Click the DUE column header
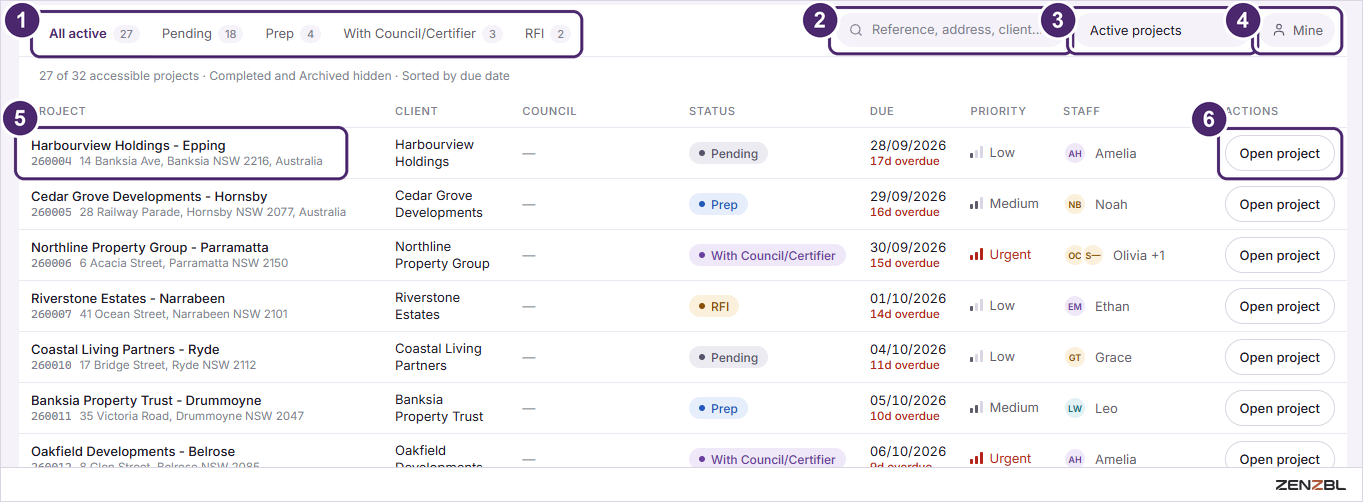1363x502 pixels. pos(882,111)
